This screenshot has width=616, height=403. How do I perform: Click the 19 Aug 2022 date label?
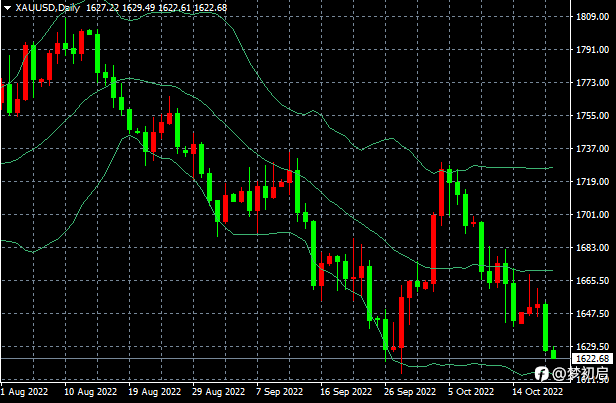[x=154, y=392]
